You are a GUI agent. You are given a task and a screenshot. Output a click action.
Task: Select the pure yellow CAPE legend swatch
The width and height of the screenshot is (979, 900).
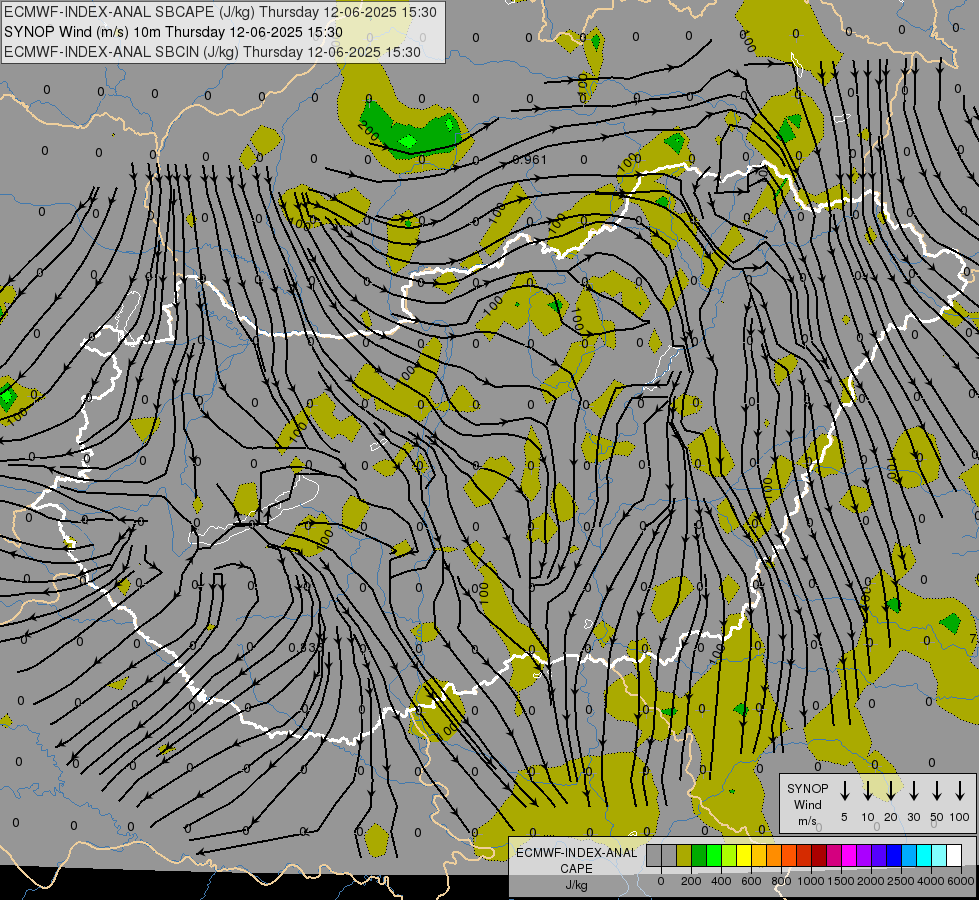[x=744, y=855]
